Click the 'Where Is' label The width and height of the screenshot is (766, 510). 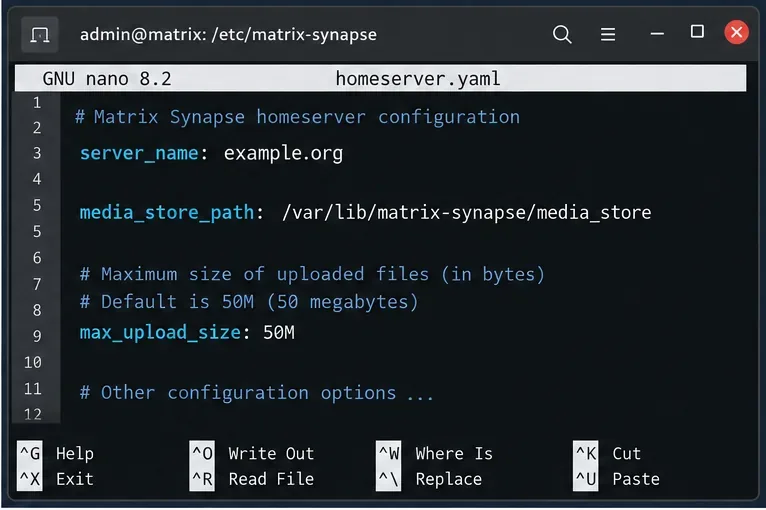[x=454, y=453]
